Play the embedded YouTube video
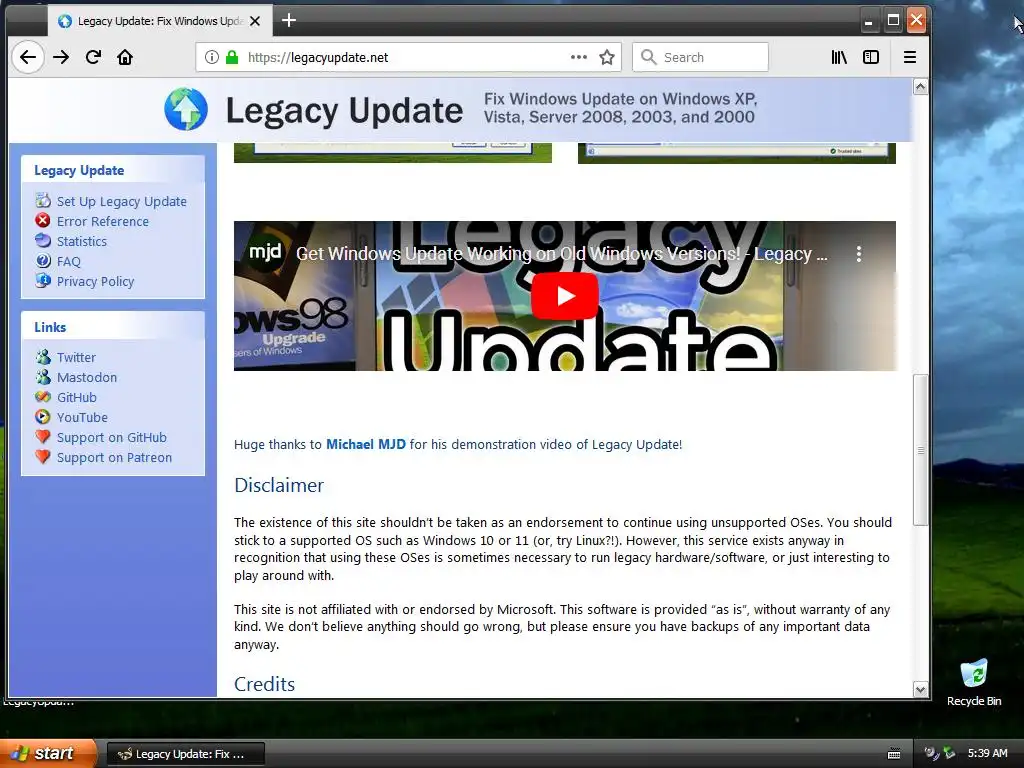This screenshot has width=1024, height=768. click(565, 296)
